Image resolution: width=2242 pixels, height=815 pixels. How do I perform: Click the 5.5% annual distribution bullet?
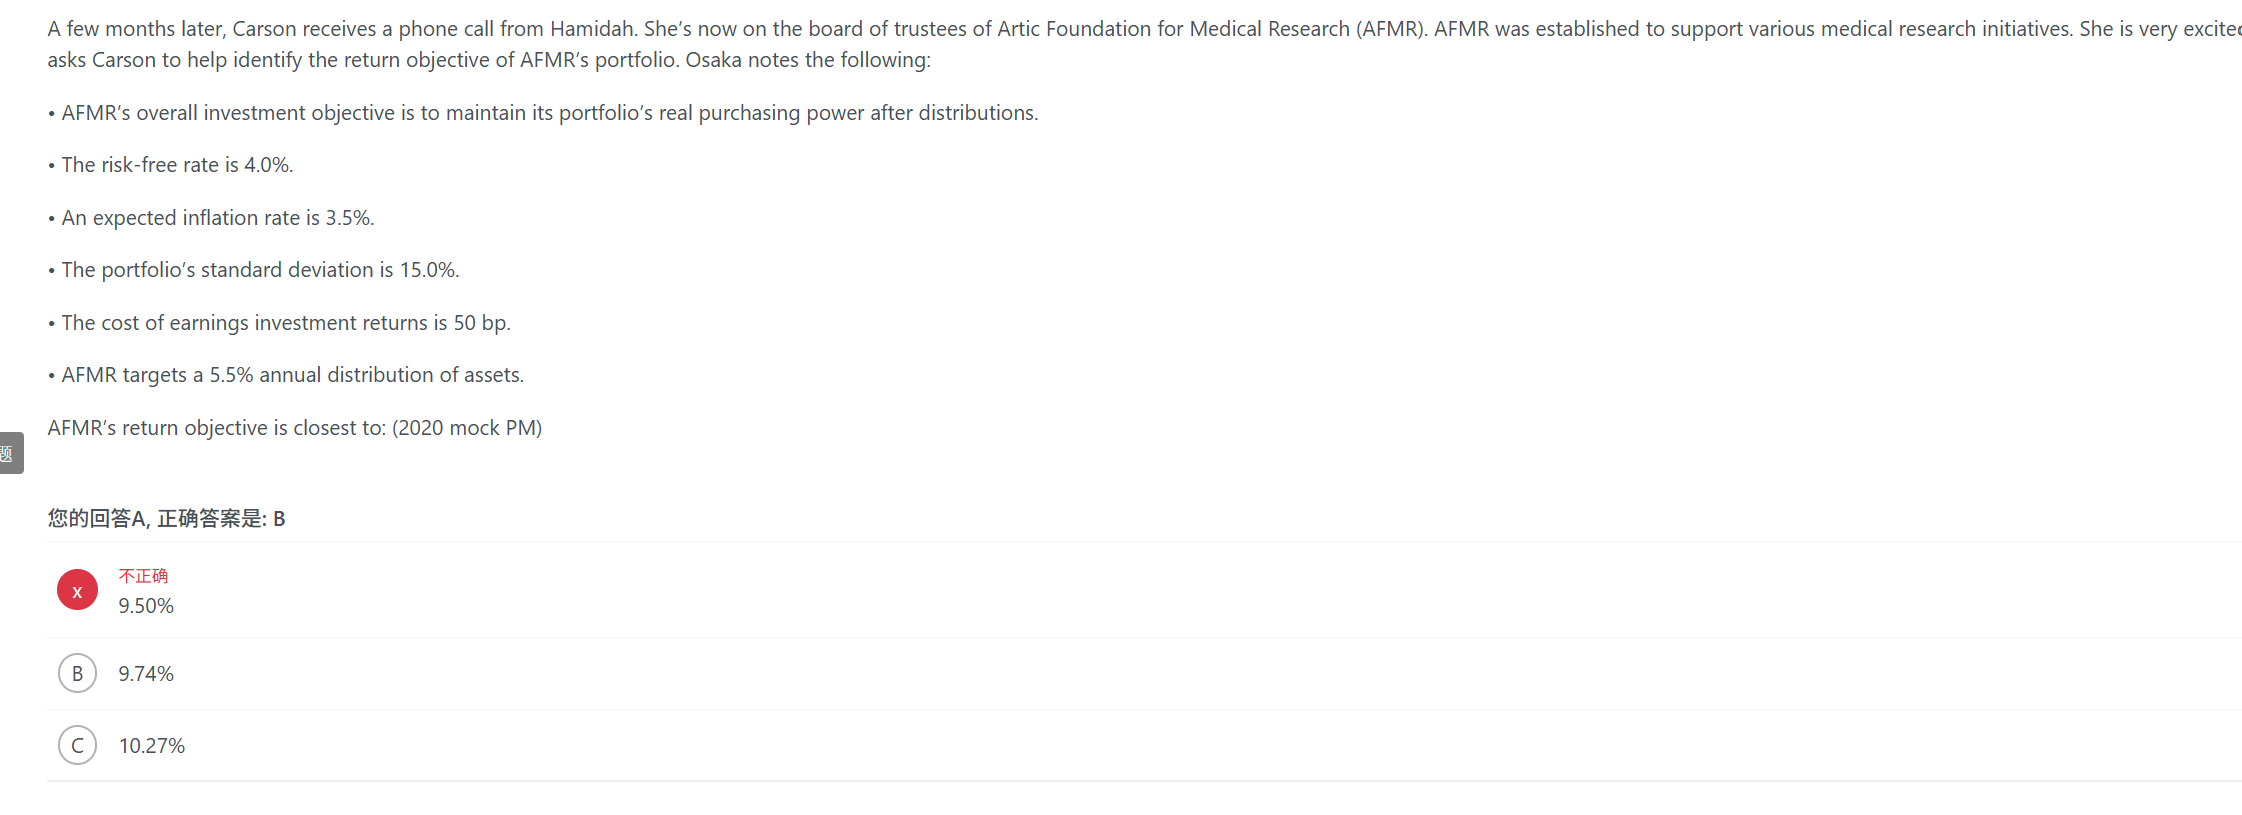pos(286,375)
